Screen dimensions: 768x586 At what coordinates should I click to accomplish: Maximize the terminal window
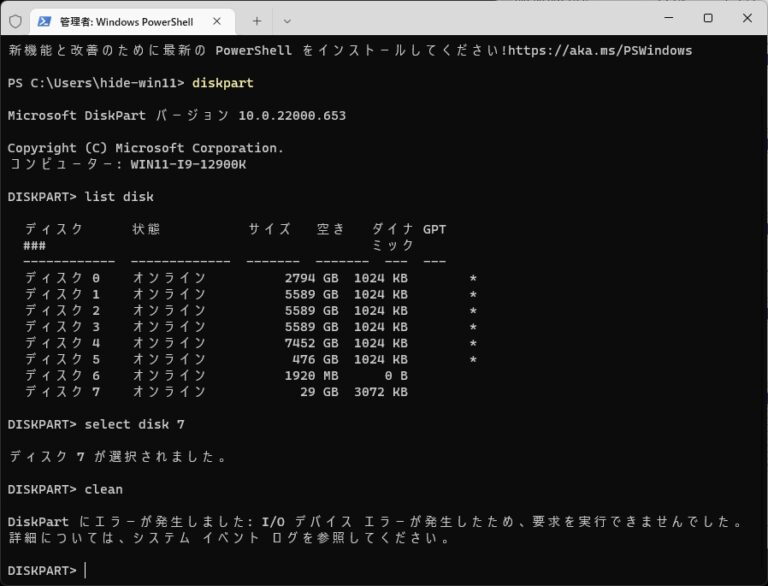(707, 18)
